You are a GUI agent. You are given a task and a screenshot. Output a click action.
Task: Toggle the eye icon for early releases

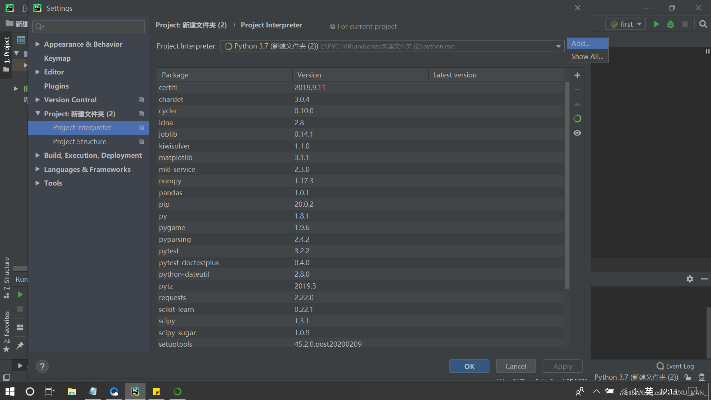click(x=577, y=133)
